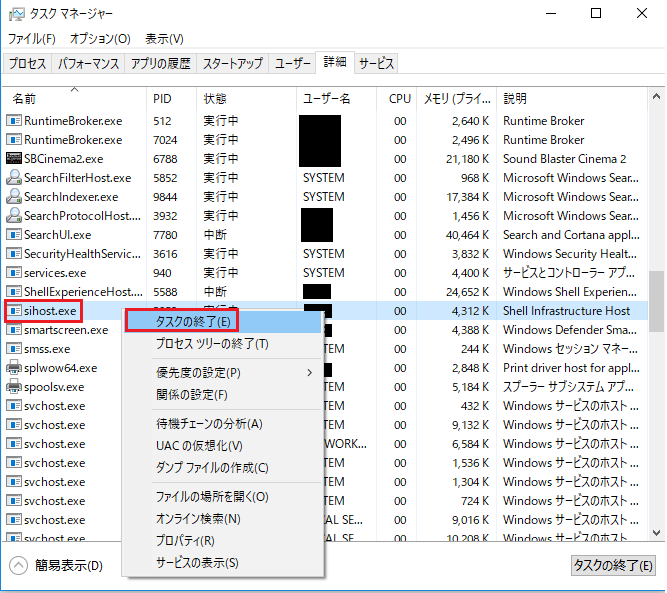Sort by the メモリ column header
667x593 pixels.
[x=456, y=99]
